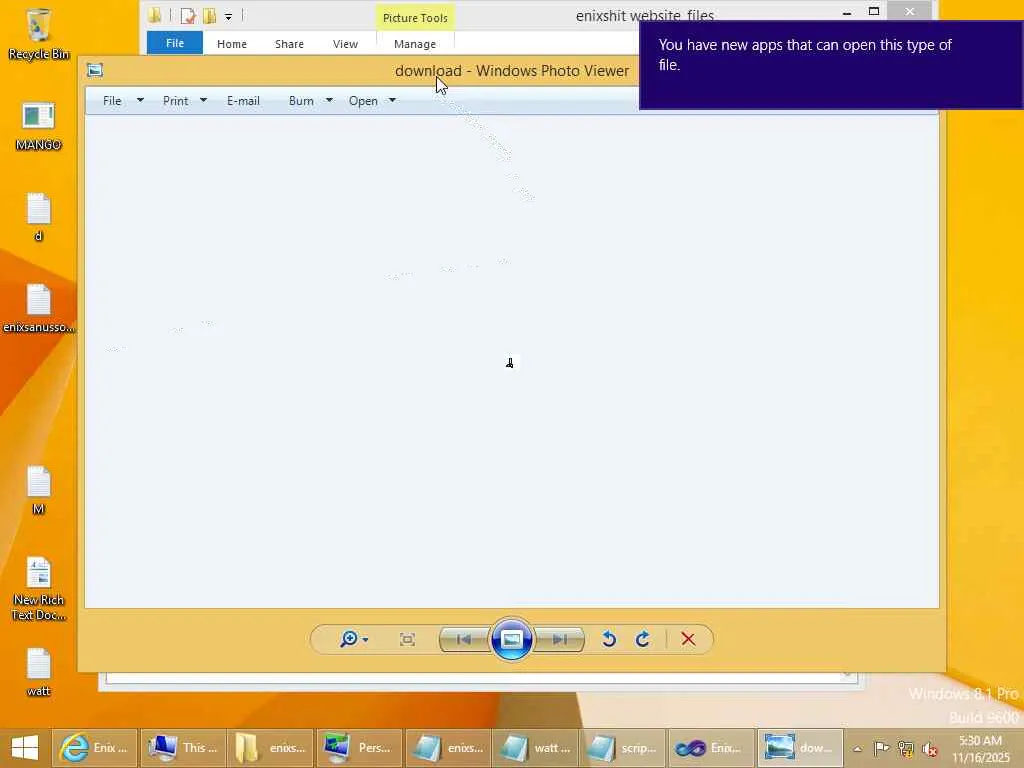This screenshot has height=768, width=1024.
Task: Switch to the Home tab in Explorer
Action: [x=232, y=44]
